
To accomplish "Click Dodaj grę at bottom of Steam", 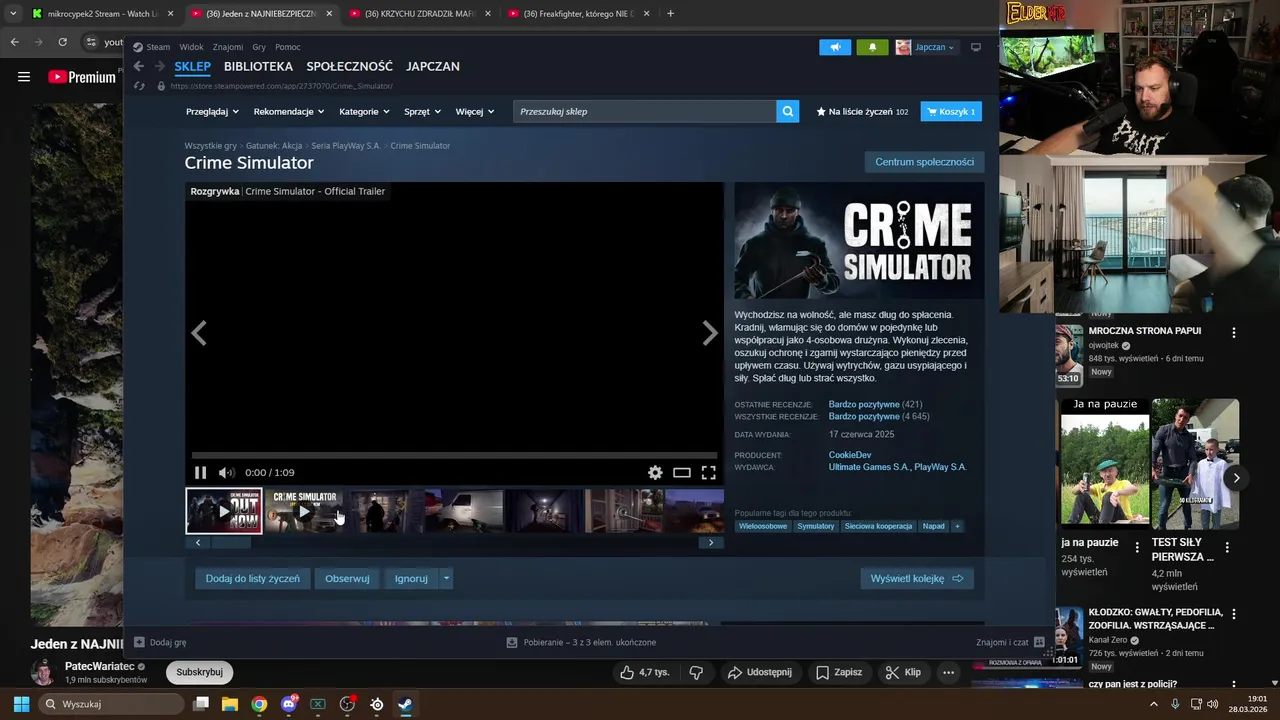I will [x=160, y=642].
